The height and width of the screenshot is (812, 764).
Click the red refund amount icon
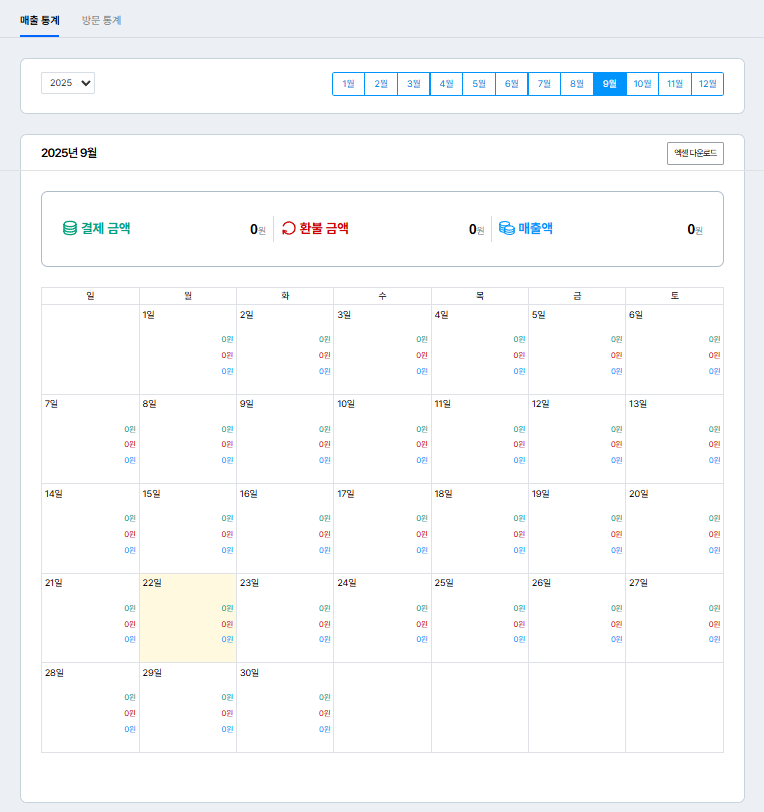coord(289,228)
